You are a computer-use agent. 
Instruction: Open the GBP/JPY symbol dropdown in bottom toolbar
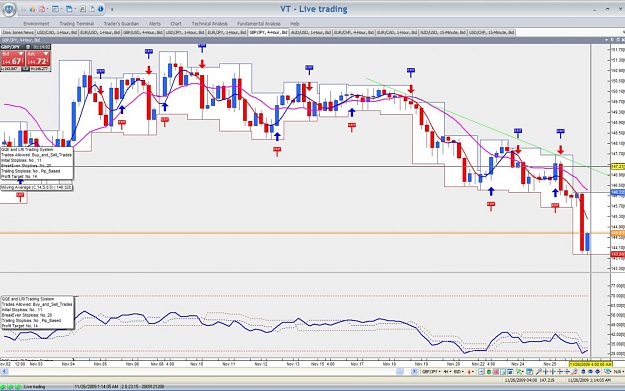tap(431, 371)
